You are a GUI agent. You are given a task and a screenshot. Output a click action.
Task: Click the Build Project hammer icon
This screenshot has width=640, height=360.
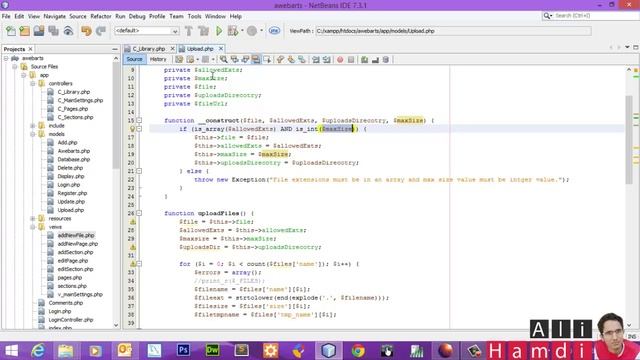click(x=189, y=31)
